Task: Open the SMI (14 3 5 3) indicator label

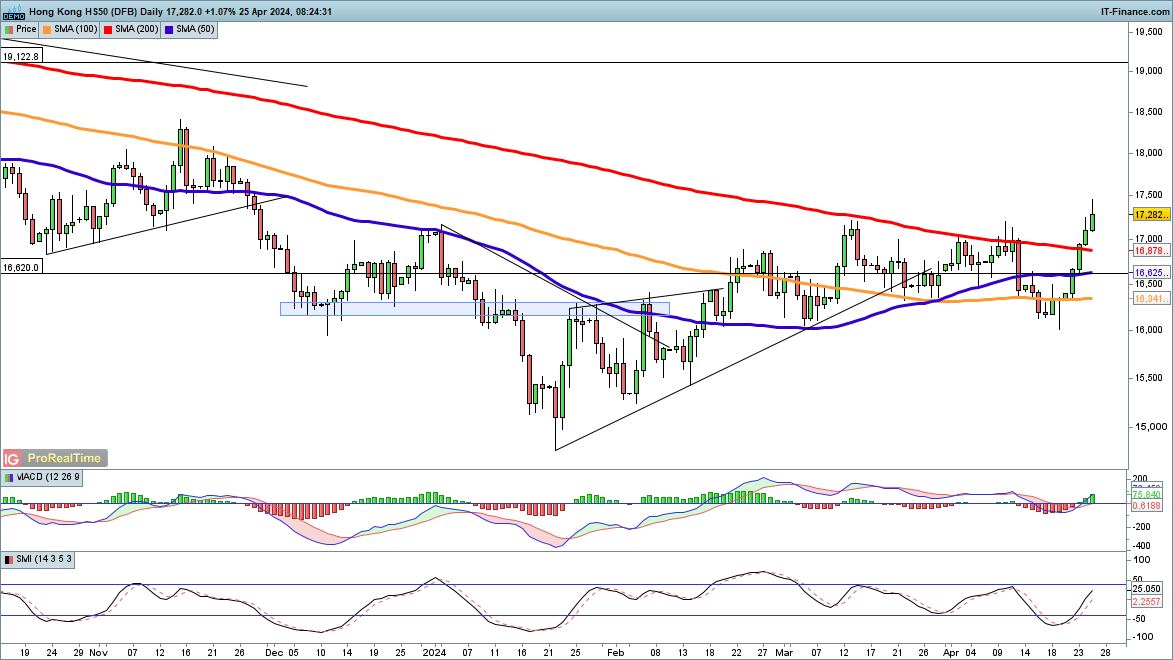Action: [x=47, y=558]
